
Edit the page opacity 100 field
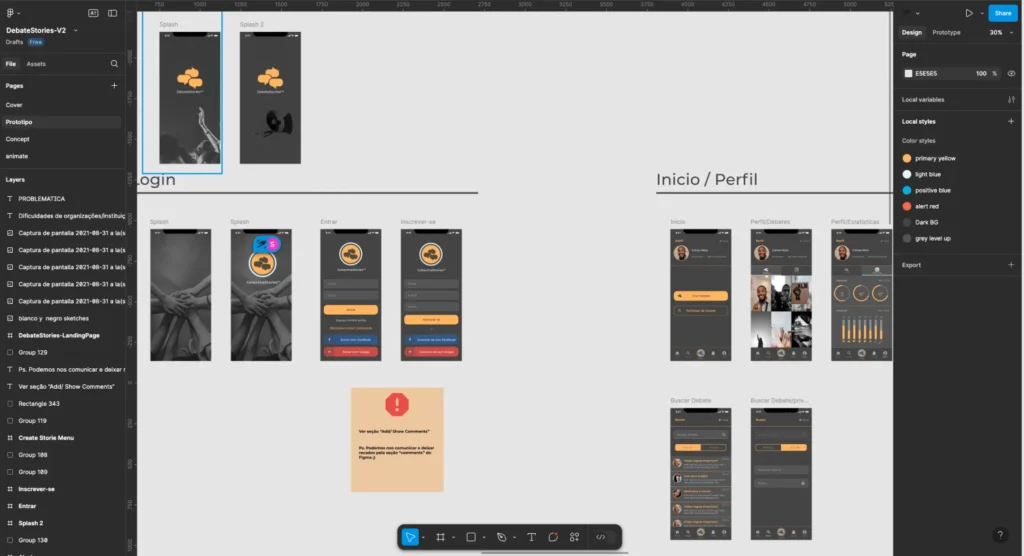981,74
